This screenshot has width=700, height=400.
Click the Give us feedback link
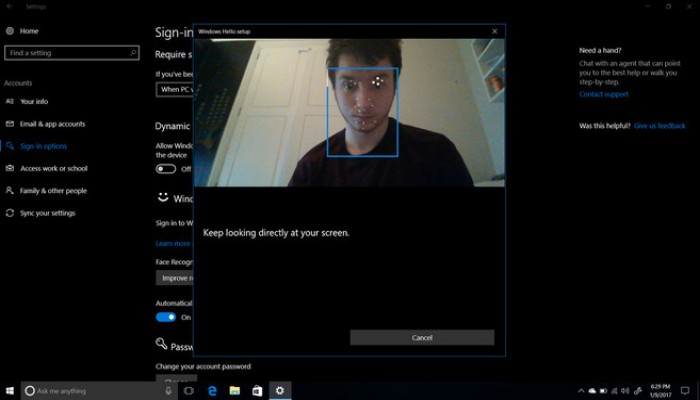tap(659, 126)
